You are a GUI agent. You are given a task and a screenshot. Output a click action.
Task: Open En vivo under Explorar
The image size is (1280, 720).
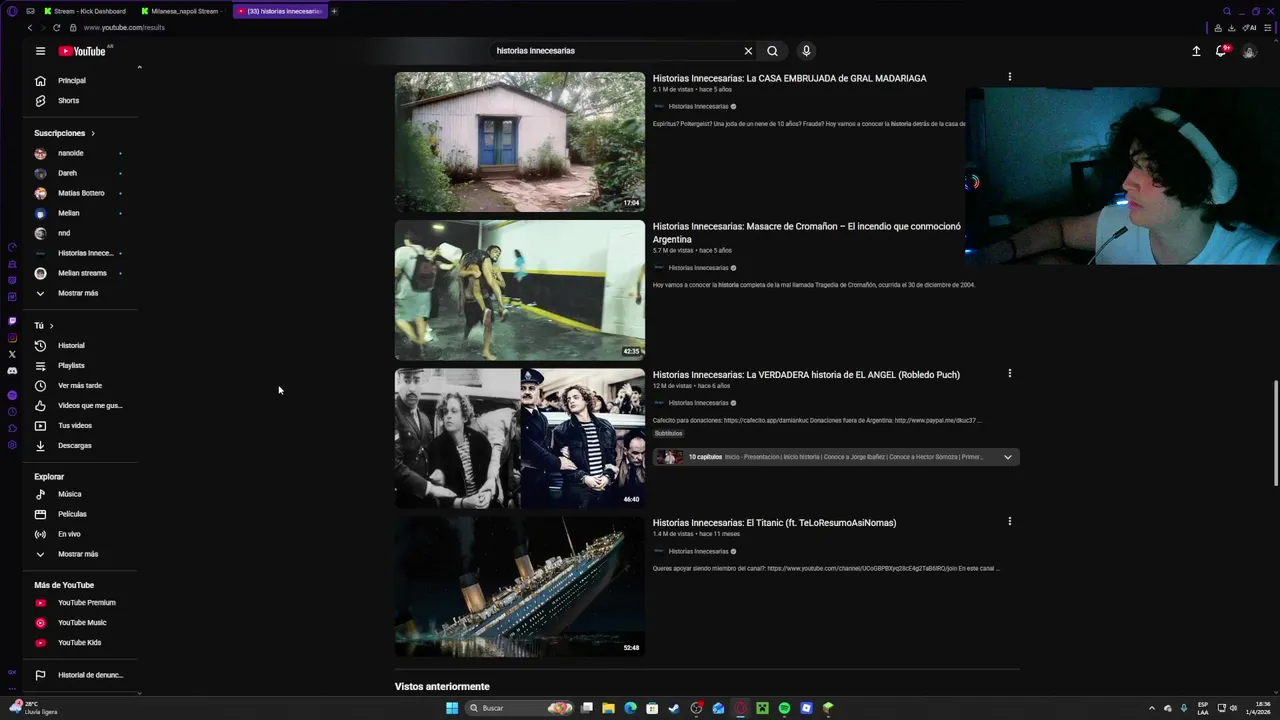80,534
